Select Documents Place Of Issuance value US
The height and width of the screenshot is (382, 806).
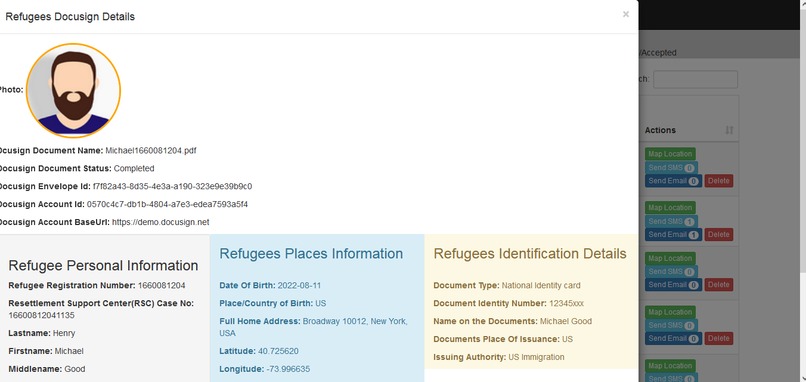[567, 339]
